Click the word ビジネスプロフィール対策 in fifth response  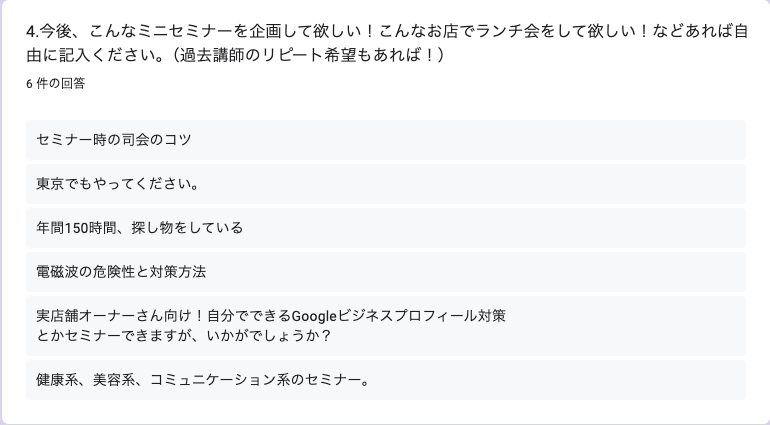coord(422,315)
